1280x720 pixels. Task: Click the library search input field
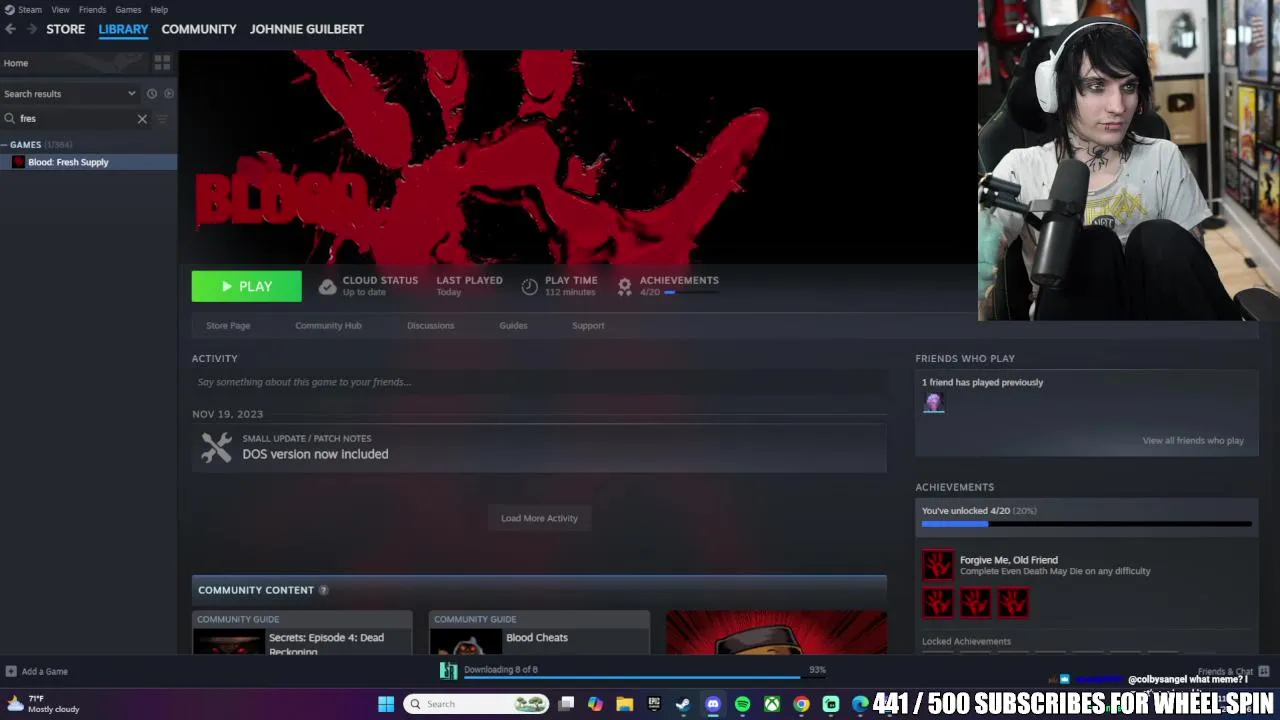(75, 118)
